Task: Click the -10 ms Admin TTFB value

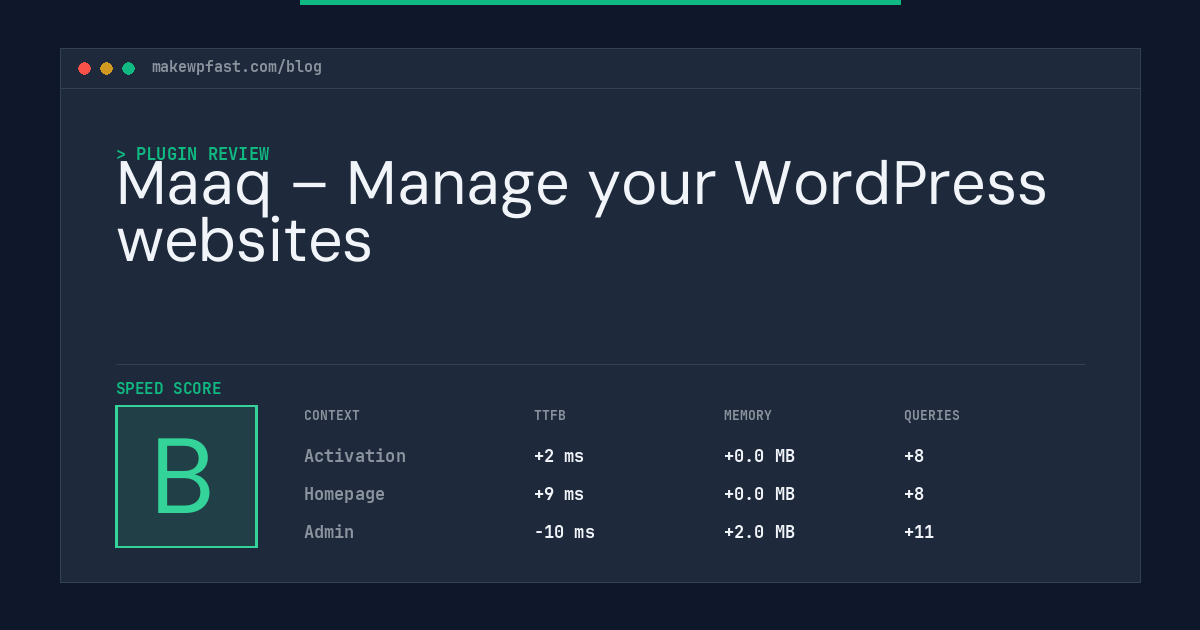Action: tap(564, 532)
